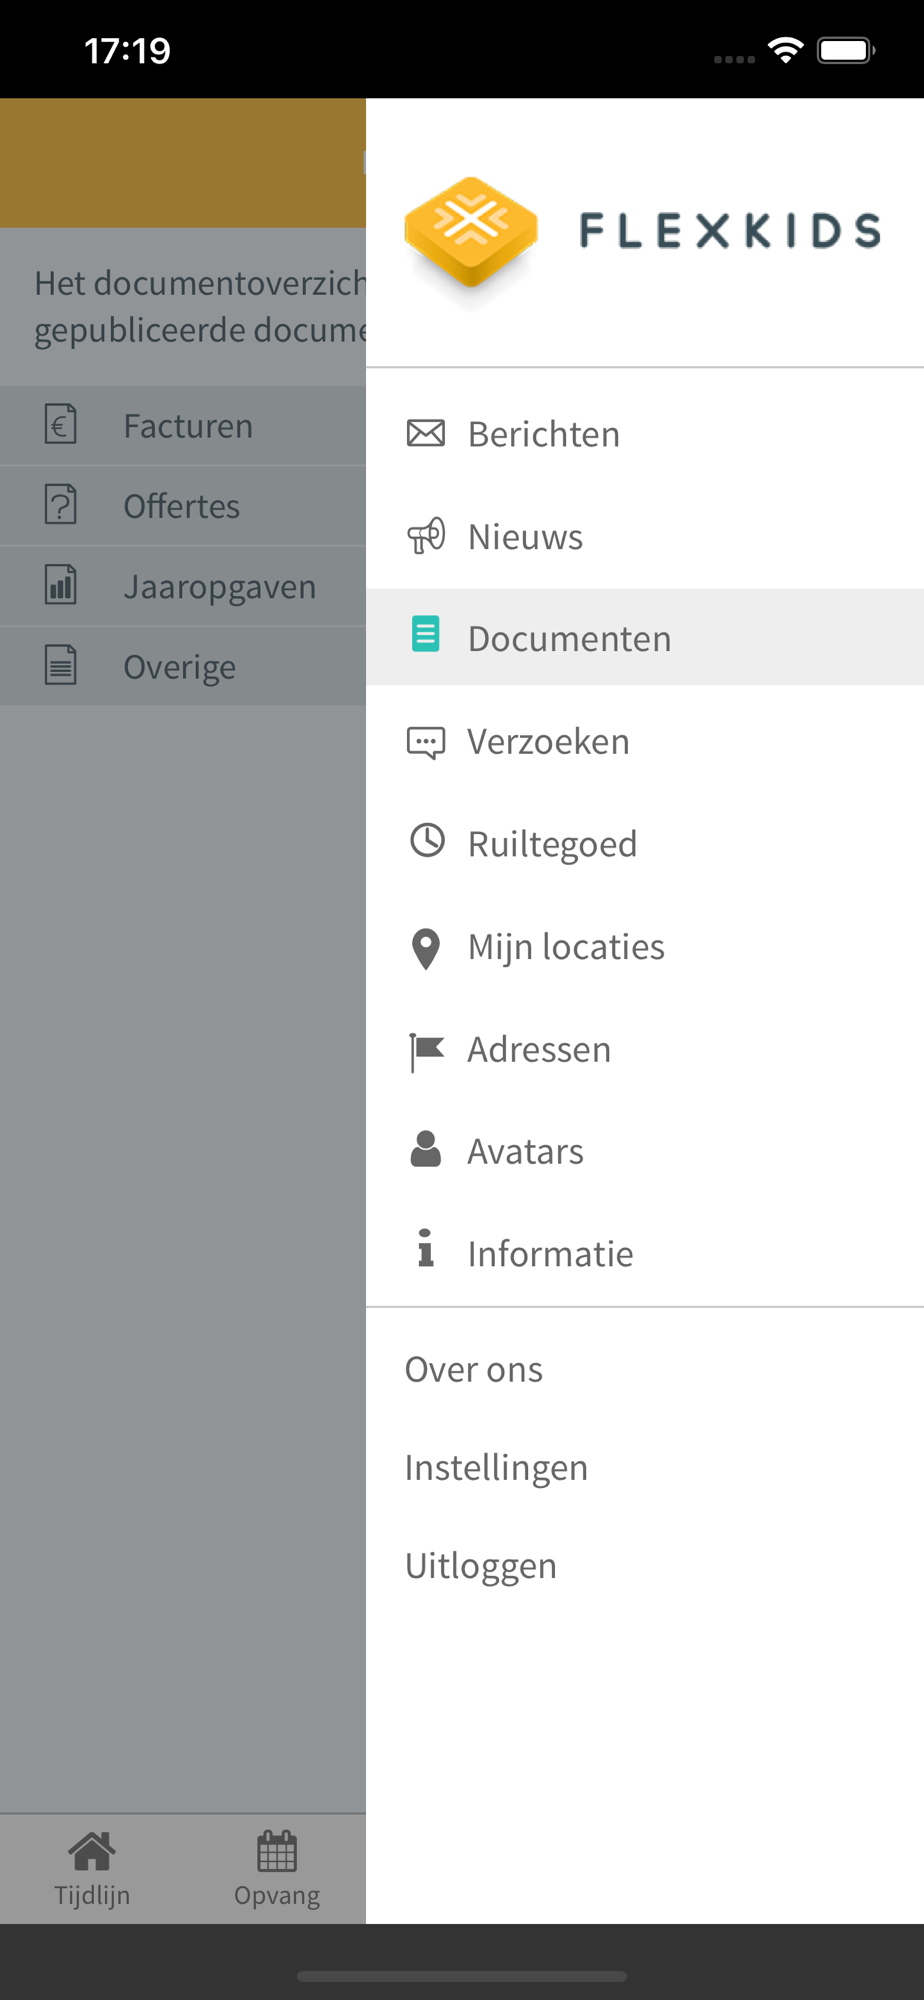This screenshot has width=924, height=2000.
Task: Tap the euro invoice icon beside Facturen
Action: pyautogui.click(x=61, y=424)
